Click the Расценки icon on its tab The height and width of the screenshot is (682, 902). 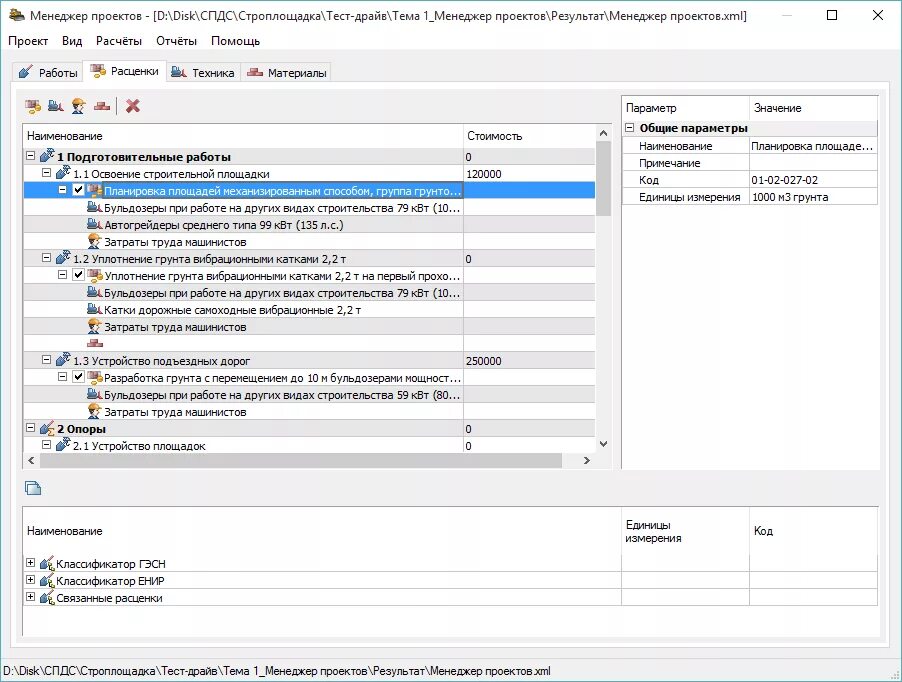pos(97,71)
